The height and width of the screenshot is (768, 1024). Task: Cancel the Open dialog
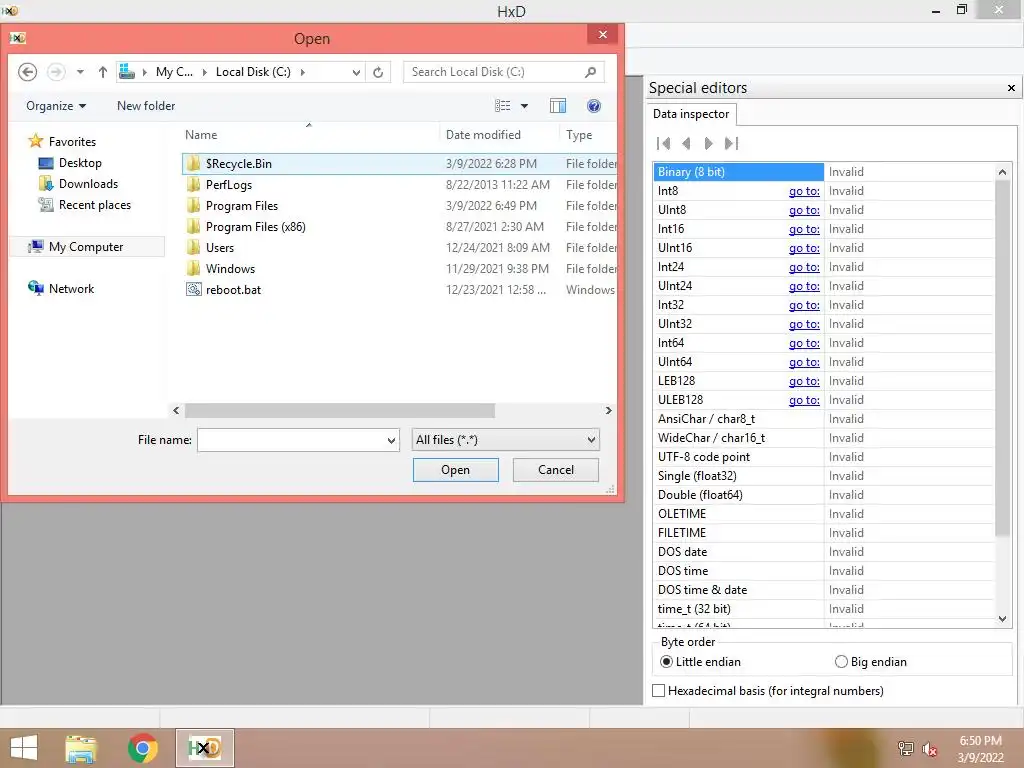tap(556, 470)
